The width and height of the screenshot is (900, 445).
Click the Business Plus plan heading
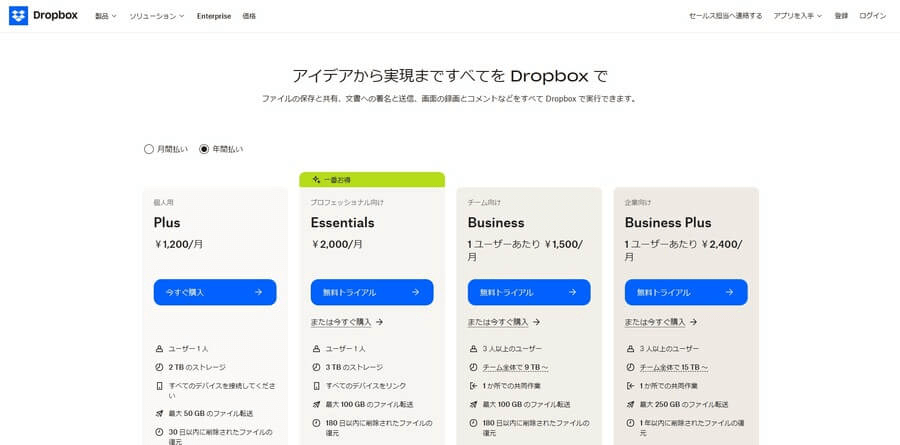(x=668, y=223)
